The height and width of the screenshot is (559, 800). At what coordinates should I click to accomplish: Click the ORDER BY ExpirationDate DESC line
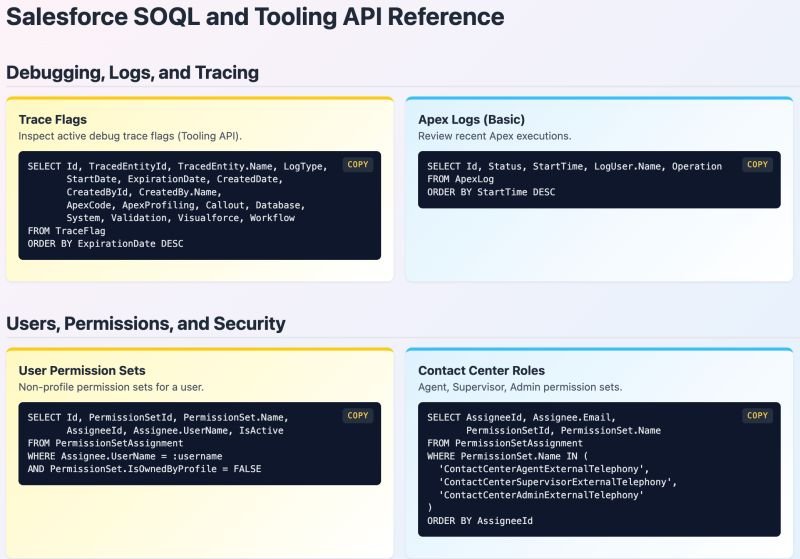pos(106,244)
